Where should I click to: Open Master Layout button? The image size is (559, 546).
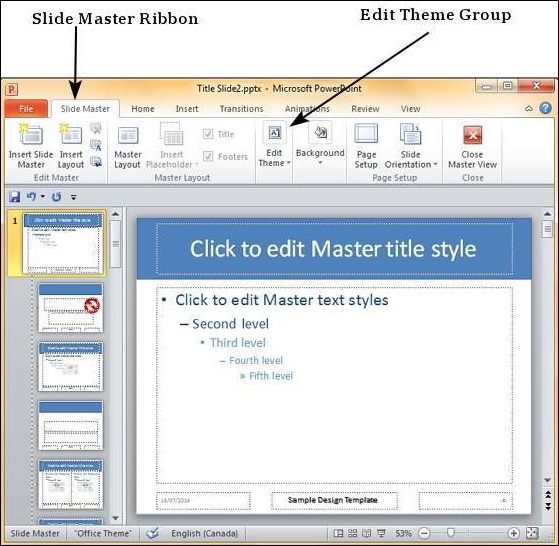[128, 146]
